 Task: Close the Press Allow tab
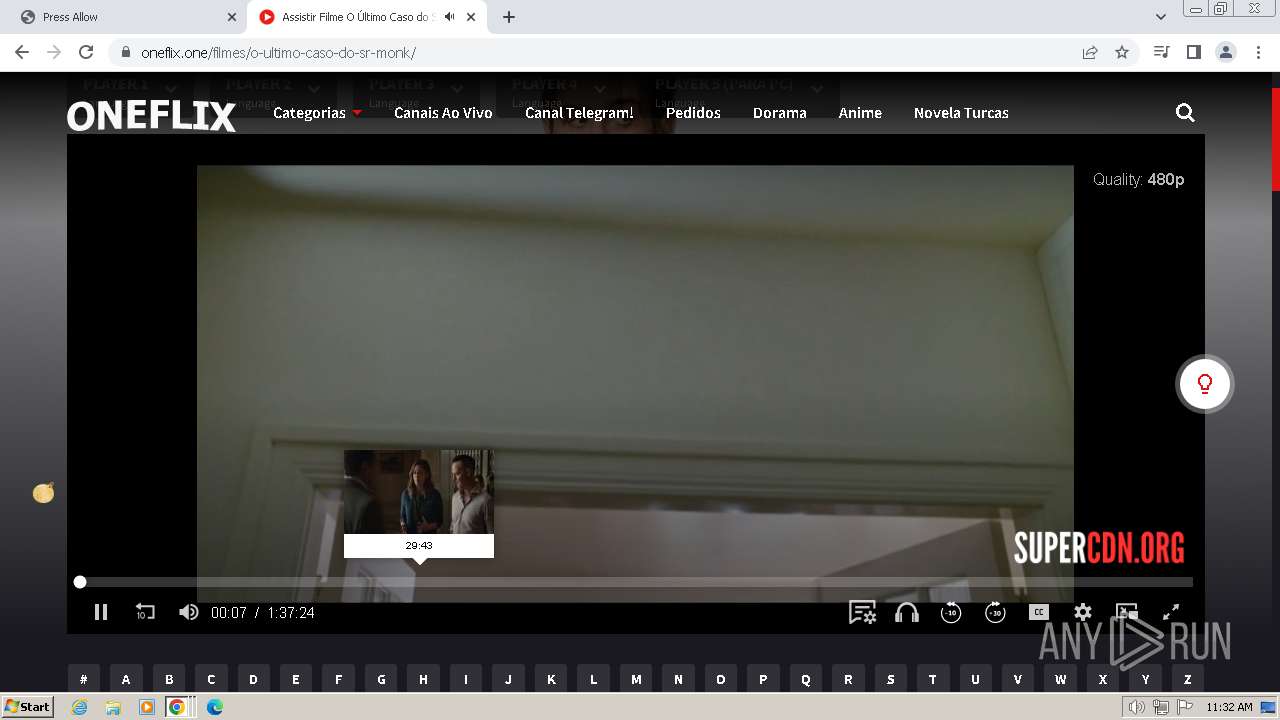coord(231,17)
